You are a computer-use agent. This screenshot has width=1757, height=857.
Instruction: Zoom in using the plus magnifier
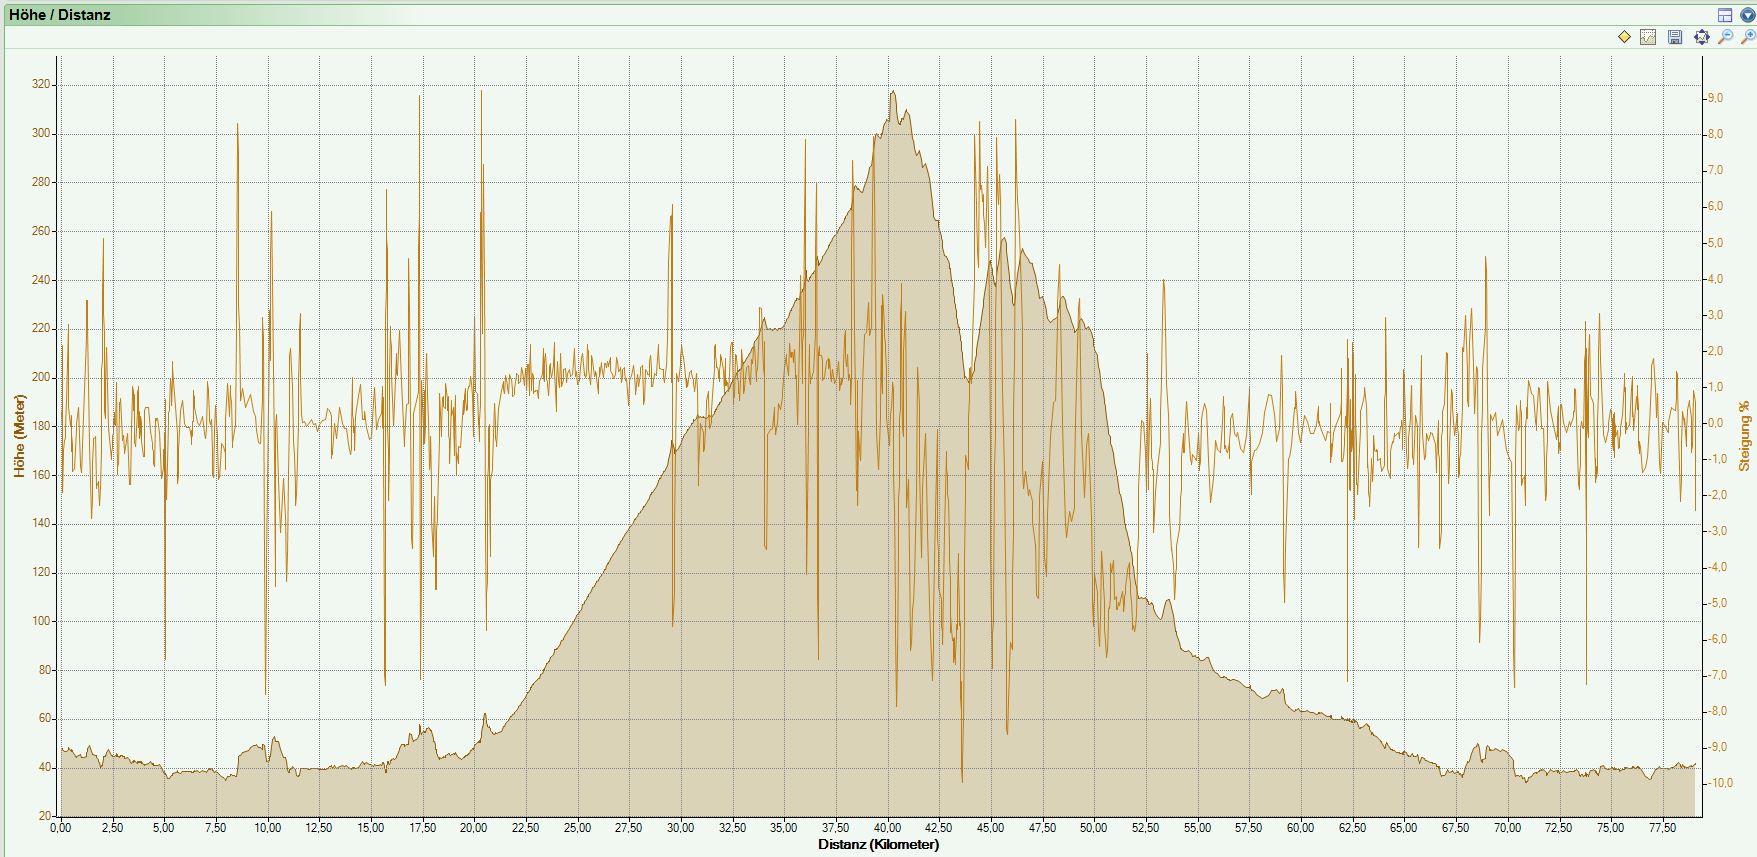[1747, 37]
